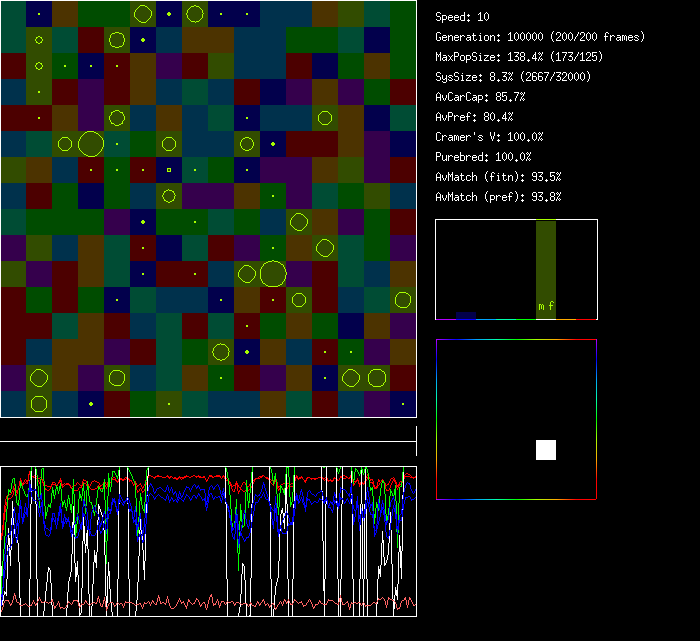Select the small dark-blue histogram bar
This screenshot has width=700, height=641.
tap(466, 315)
